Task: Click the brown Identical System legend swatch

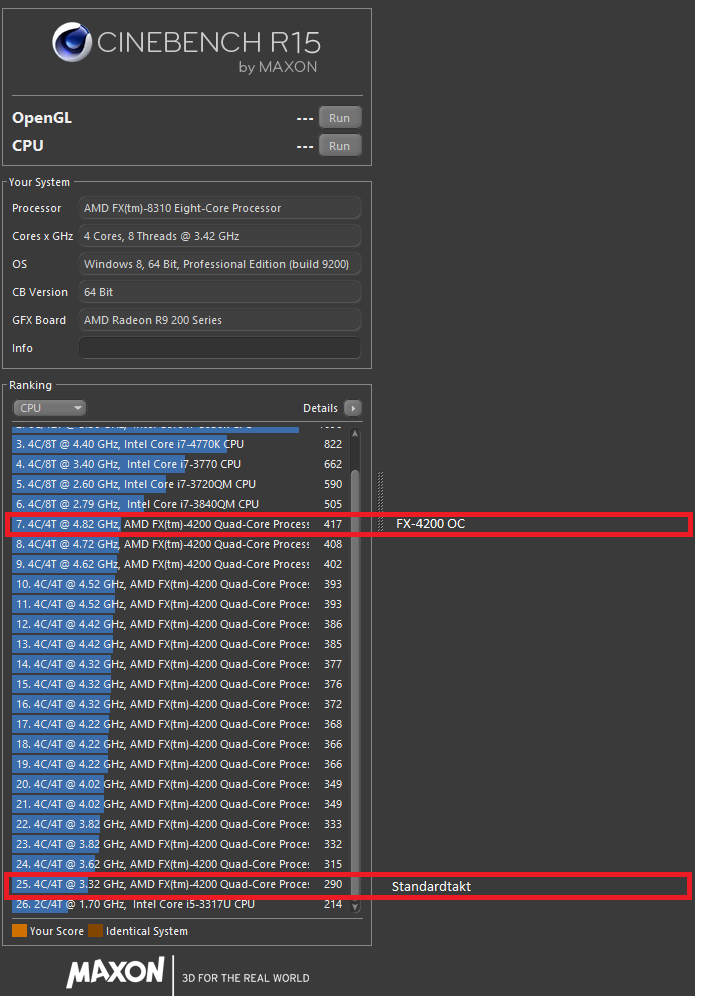Action: tap(95, 931)
